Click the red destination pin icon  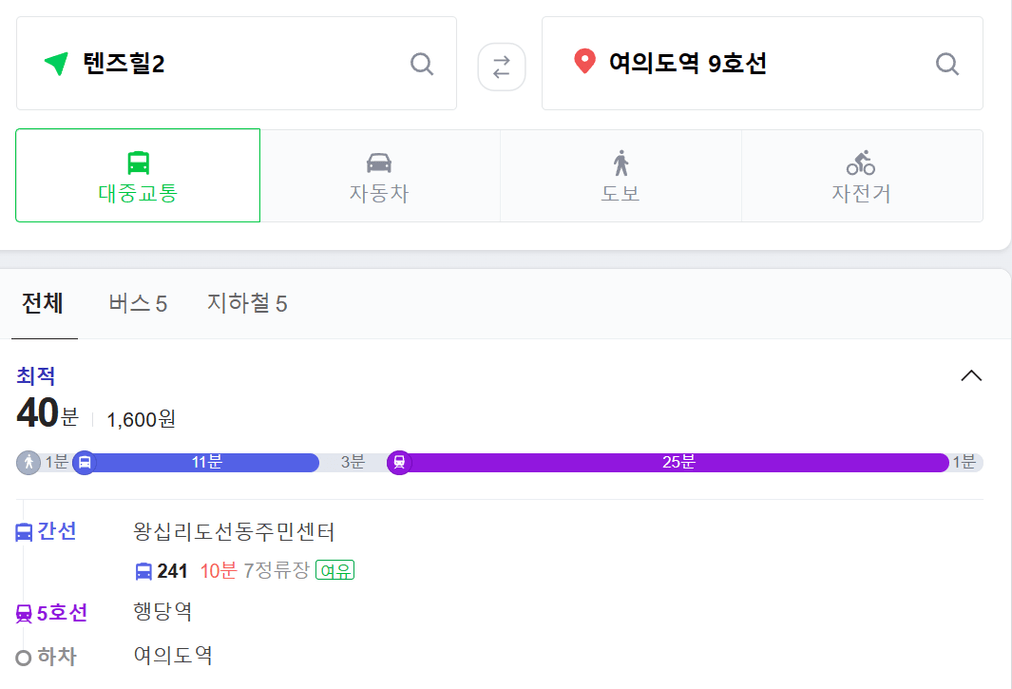click(x=585, y=61)
